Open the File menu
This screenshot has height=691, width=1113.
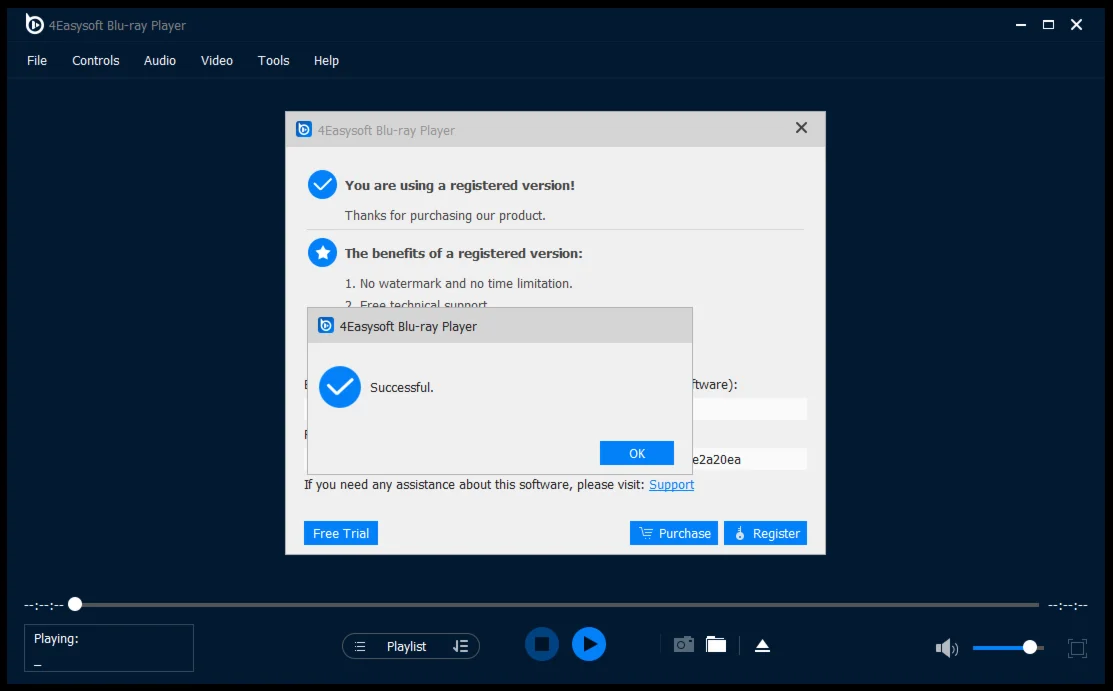point(37,61)
